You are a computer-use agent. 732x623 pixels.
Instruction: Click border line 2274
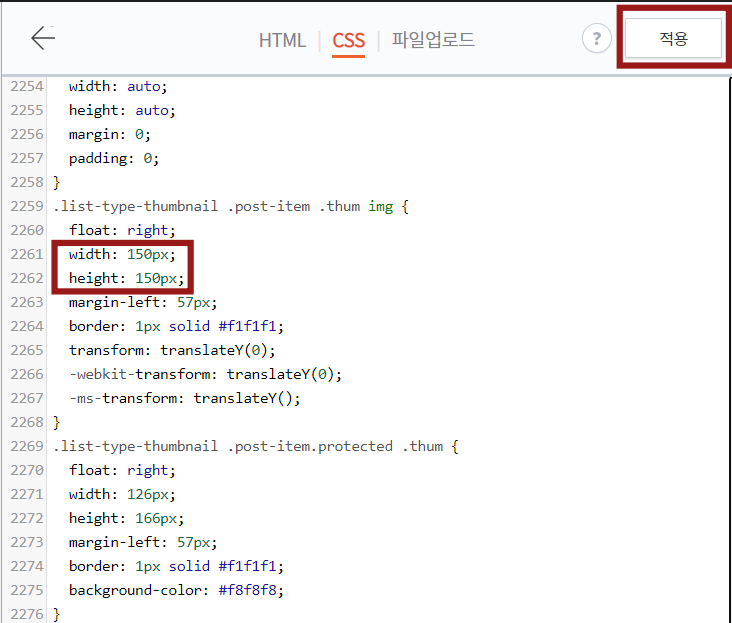pos(176,566)
